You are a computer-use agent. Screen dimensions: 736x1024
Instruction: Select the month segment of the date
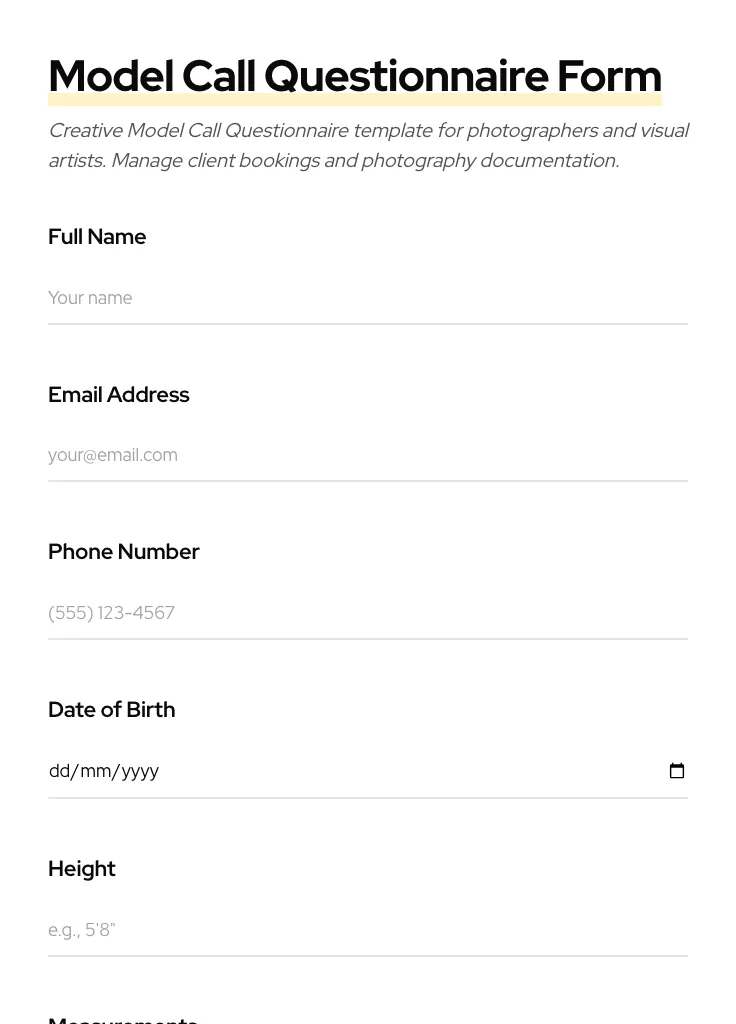coord(95,771)
